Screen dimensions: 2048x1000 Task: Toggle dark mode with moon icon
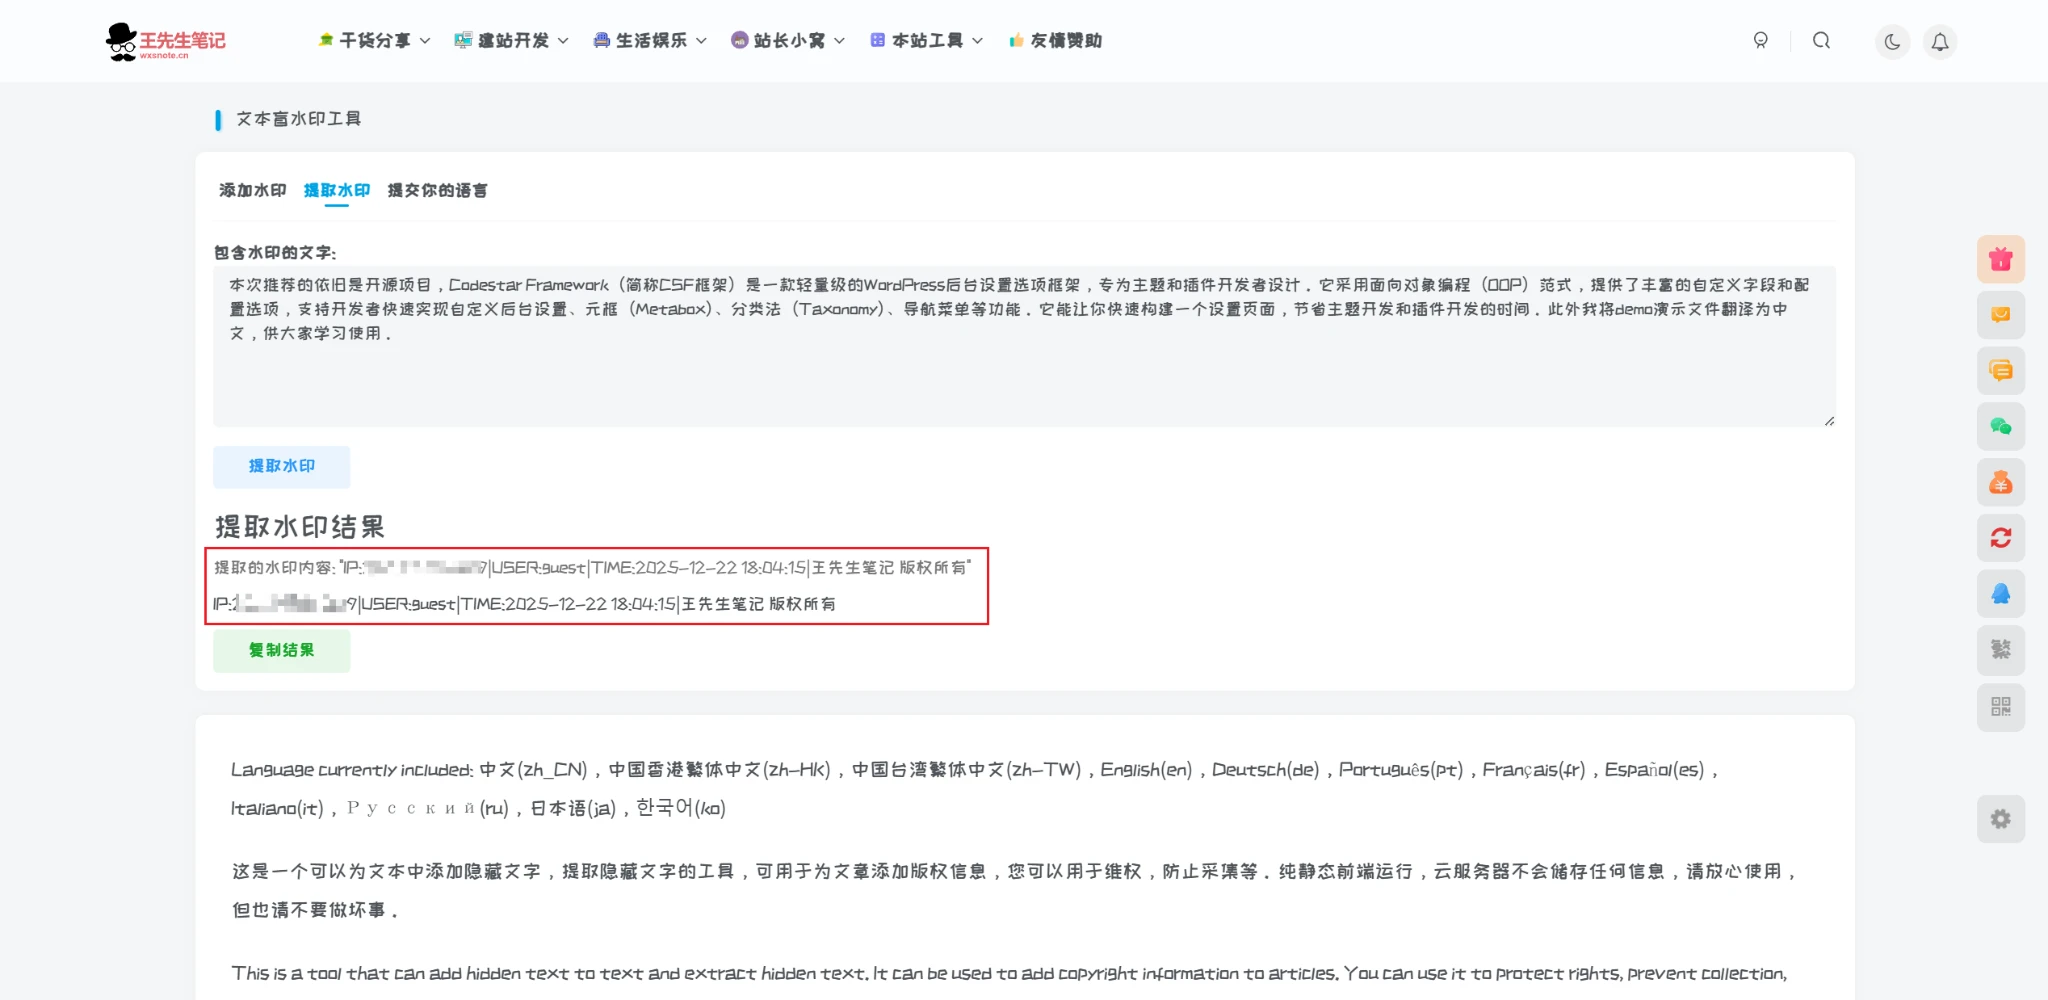point(1892,42)
